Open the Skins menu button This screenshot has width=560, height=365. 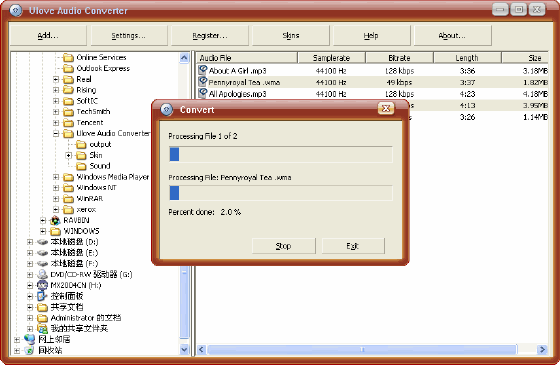(291, 35)
